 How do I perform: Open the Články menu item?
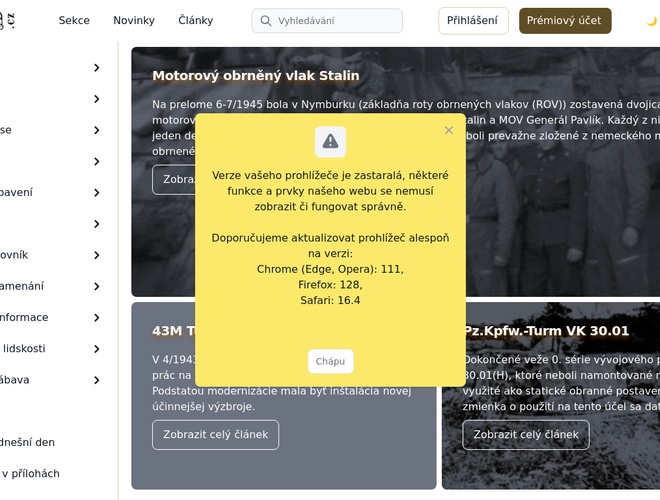click(195, 21)
